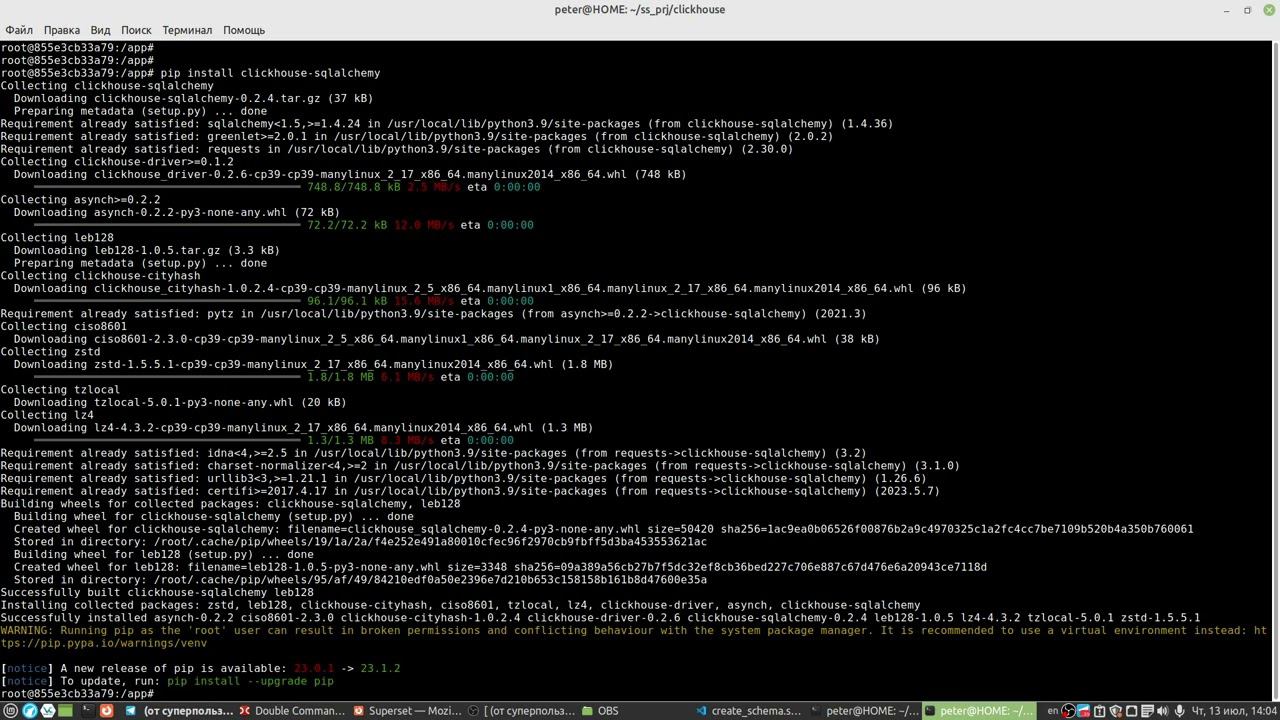1280x720 pixels.
Task: Open the Помощь menu
Action: [244, 30]
